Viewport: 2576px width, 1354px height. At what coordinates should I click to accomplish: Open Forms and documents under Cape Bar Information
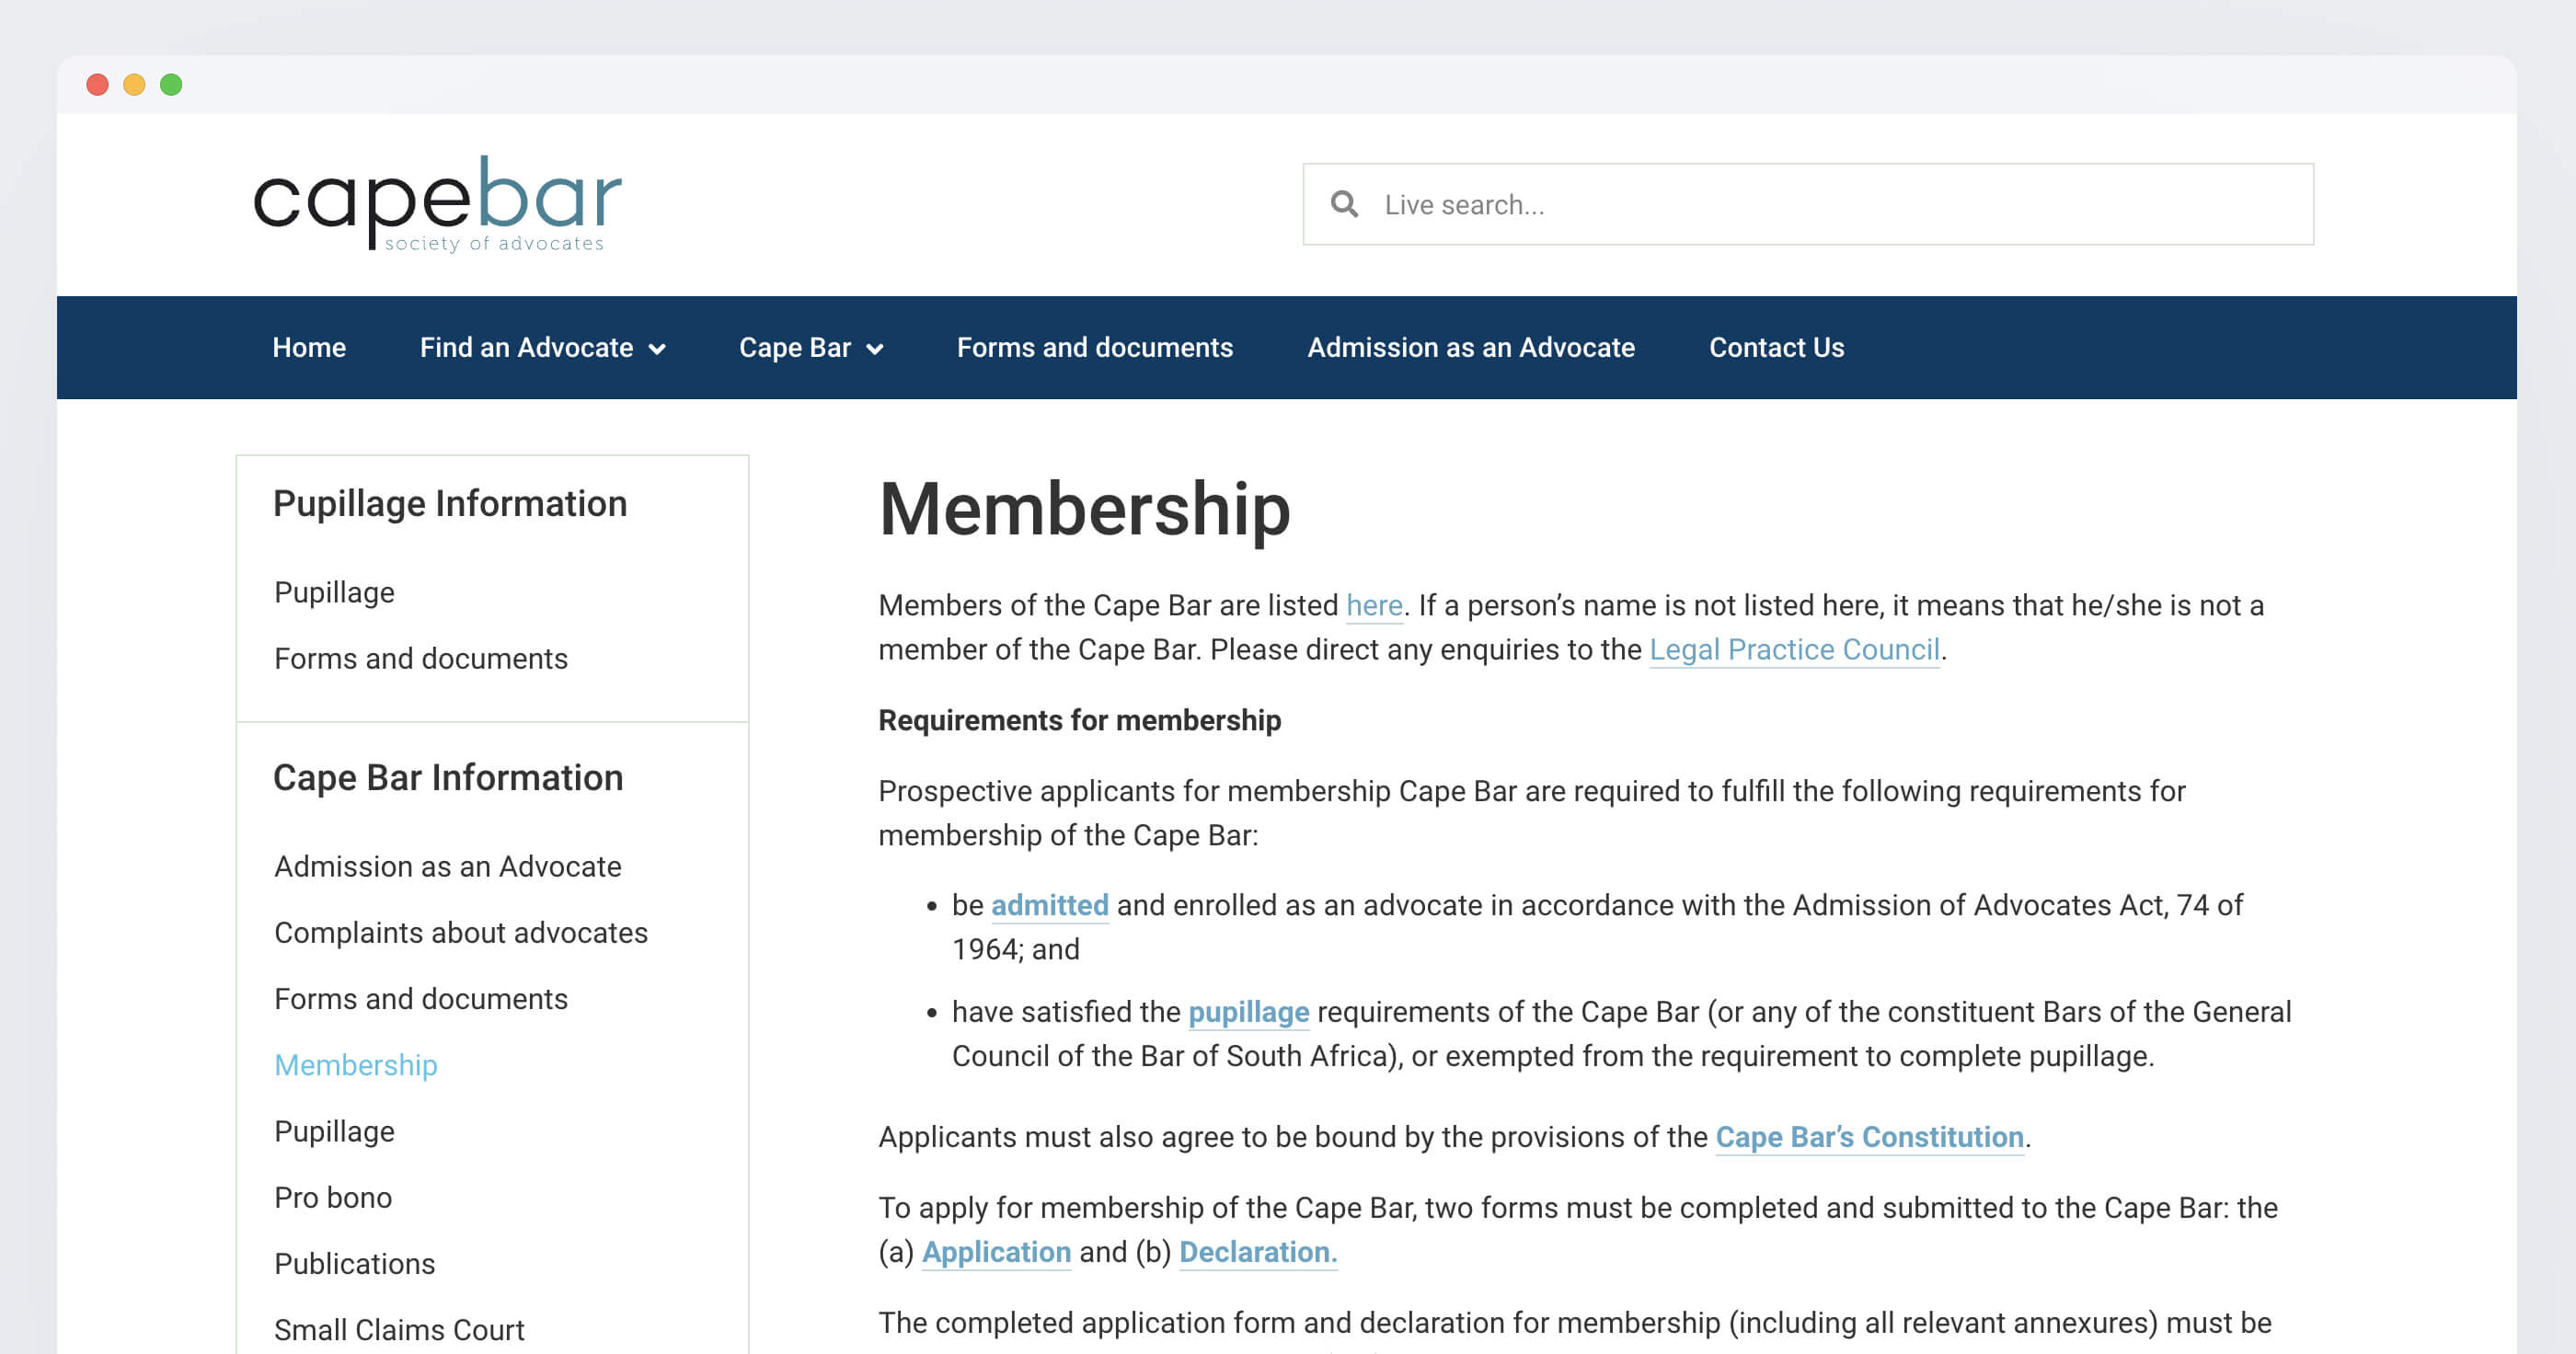pyautogui.click(x=421, y=998)
